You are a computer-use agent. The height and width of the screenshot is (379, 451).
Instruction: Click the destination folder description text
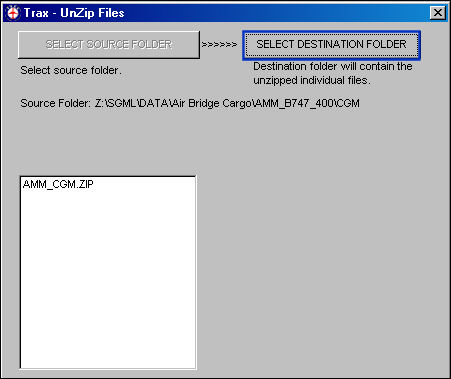pos(333,73)
